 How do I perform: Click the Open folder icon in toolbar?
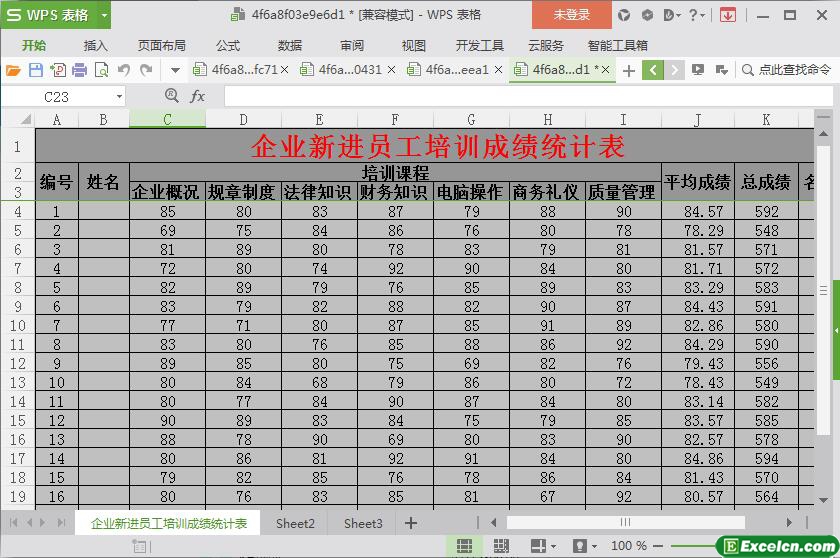(13, 70)
